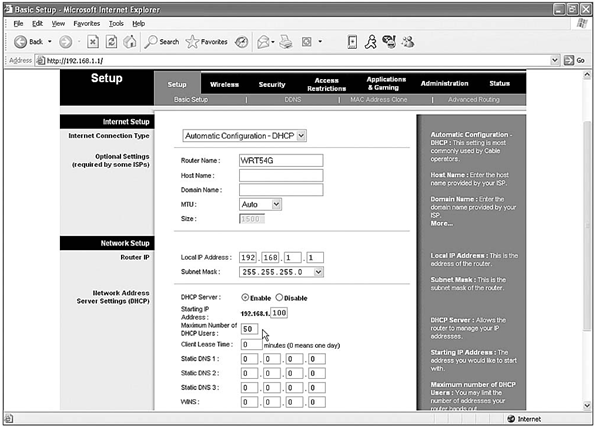
Task: Click the Forward arrow button
Action: (x=65, y=42)
